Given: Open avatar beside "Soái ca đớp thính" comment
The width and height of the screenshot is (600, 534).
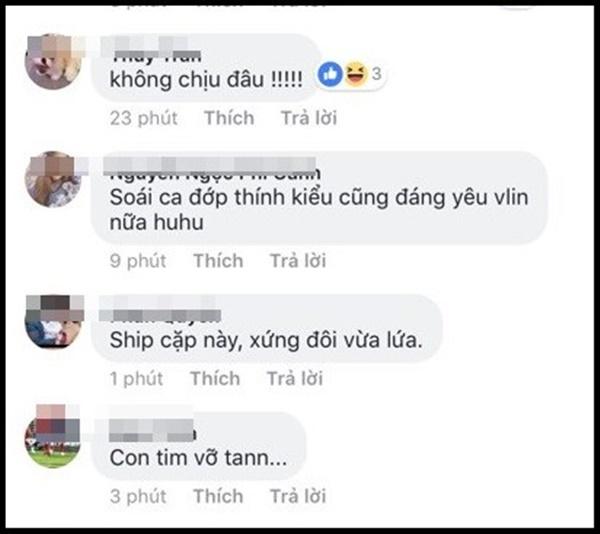Looking at the screenshot, I should point(53,179).
